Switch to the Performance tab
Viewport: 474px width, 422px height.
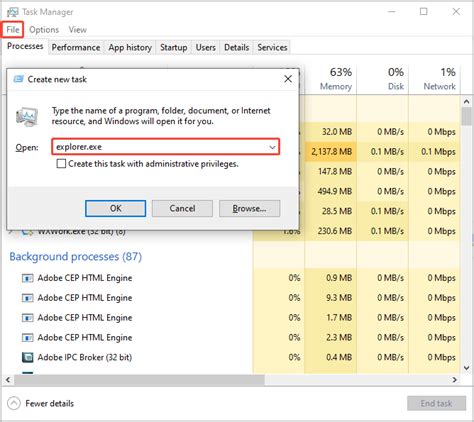pos(76,47)
